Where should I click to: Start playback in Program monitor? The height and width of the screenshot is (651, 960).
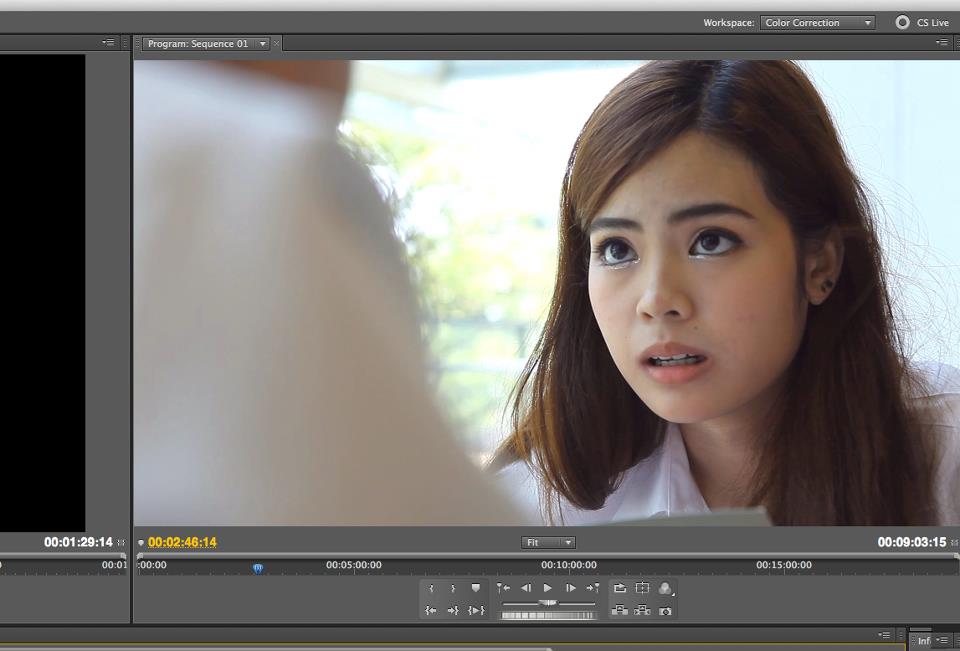coord(548,589)
